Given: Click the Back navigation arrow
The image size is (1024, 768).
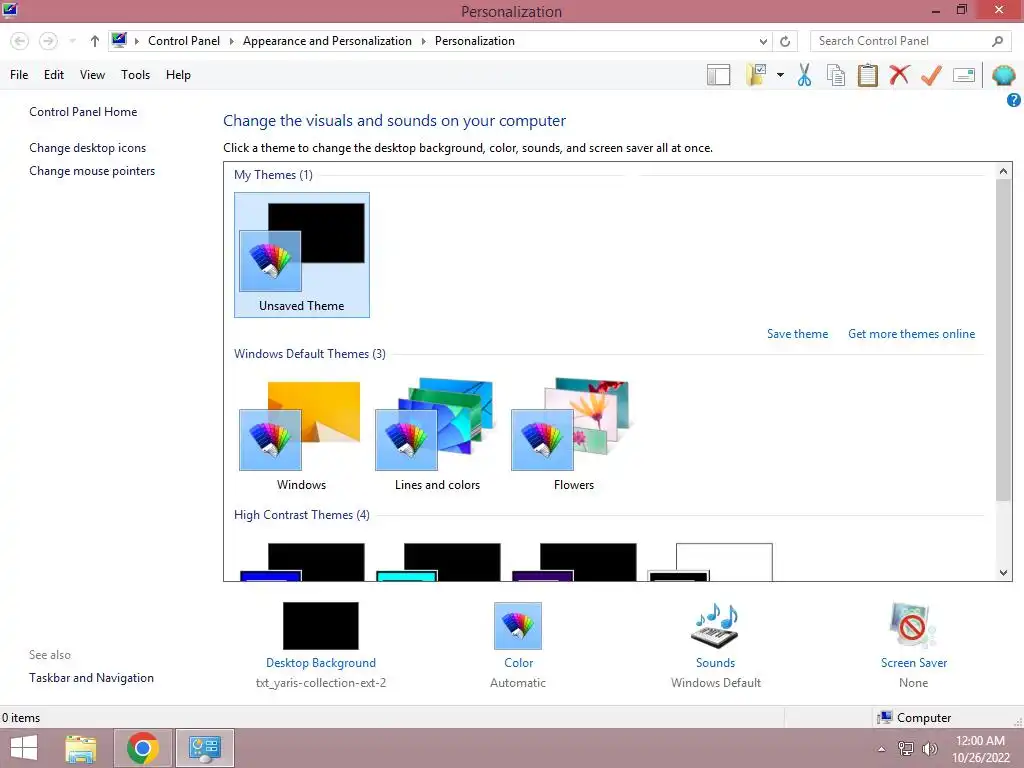Looking at the screenshot, I should coord(20,41).
